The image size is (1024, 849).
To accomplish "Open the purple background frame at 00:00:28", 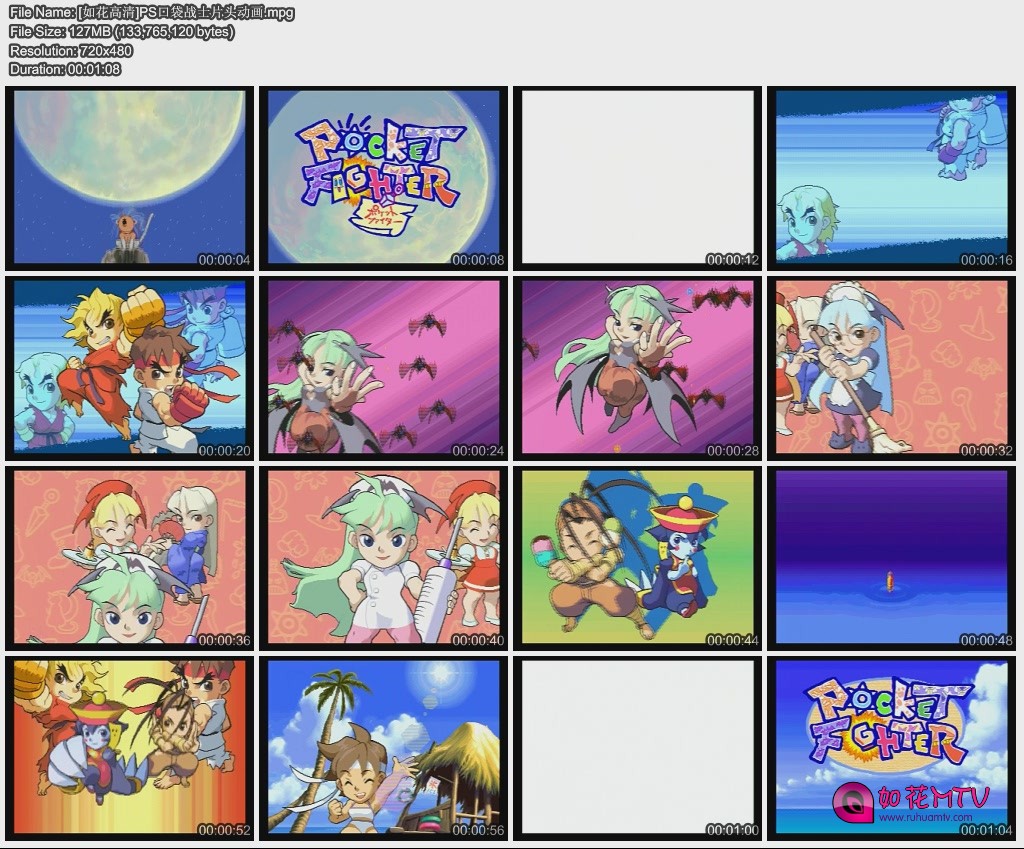I will click(637, 368).
